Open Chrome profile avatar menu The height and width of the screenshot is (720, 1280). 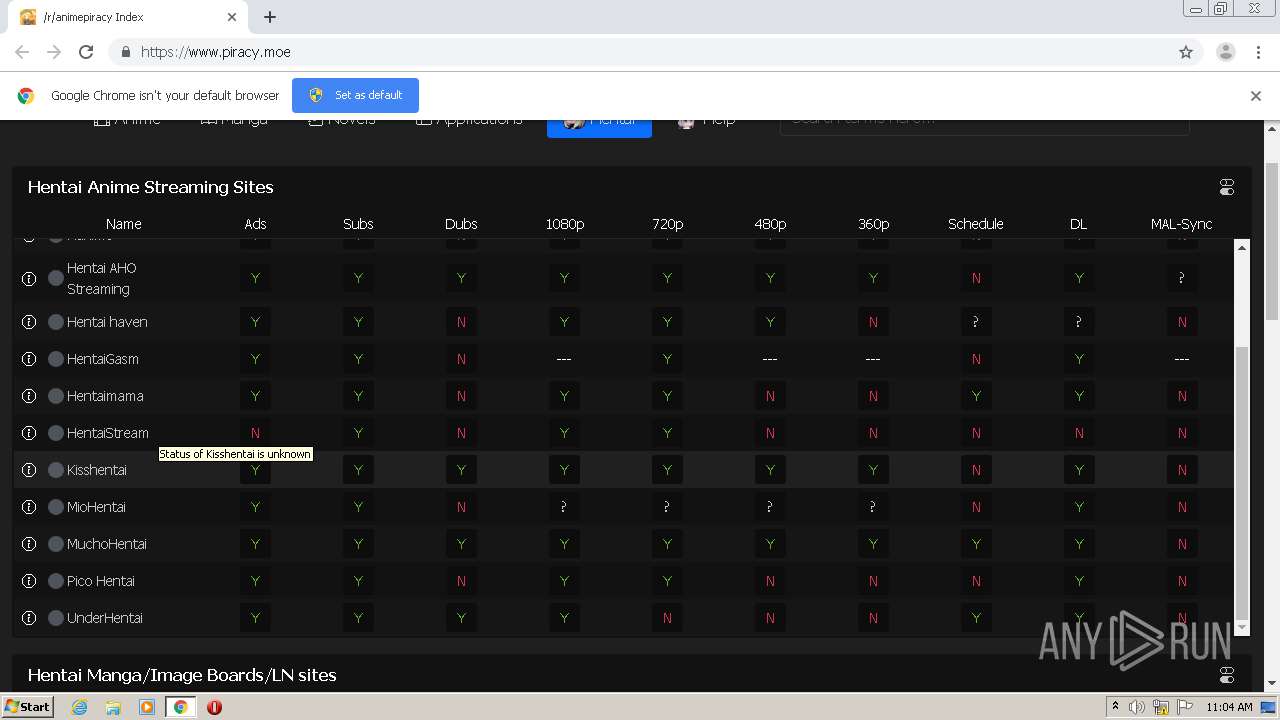(x=1225, y=52)
